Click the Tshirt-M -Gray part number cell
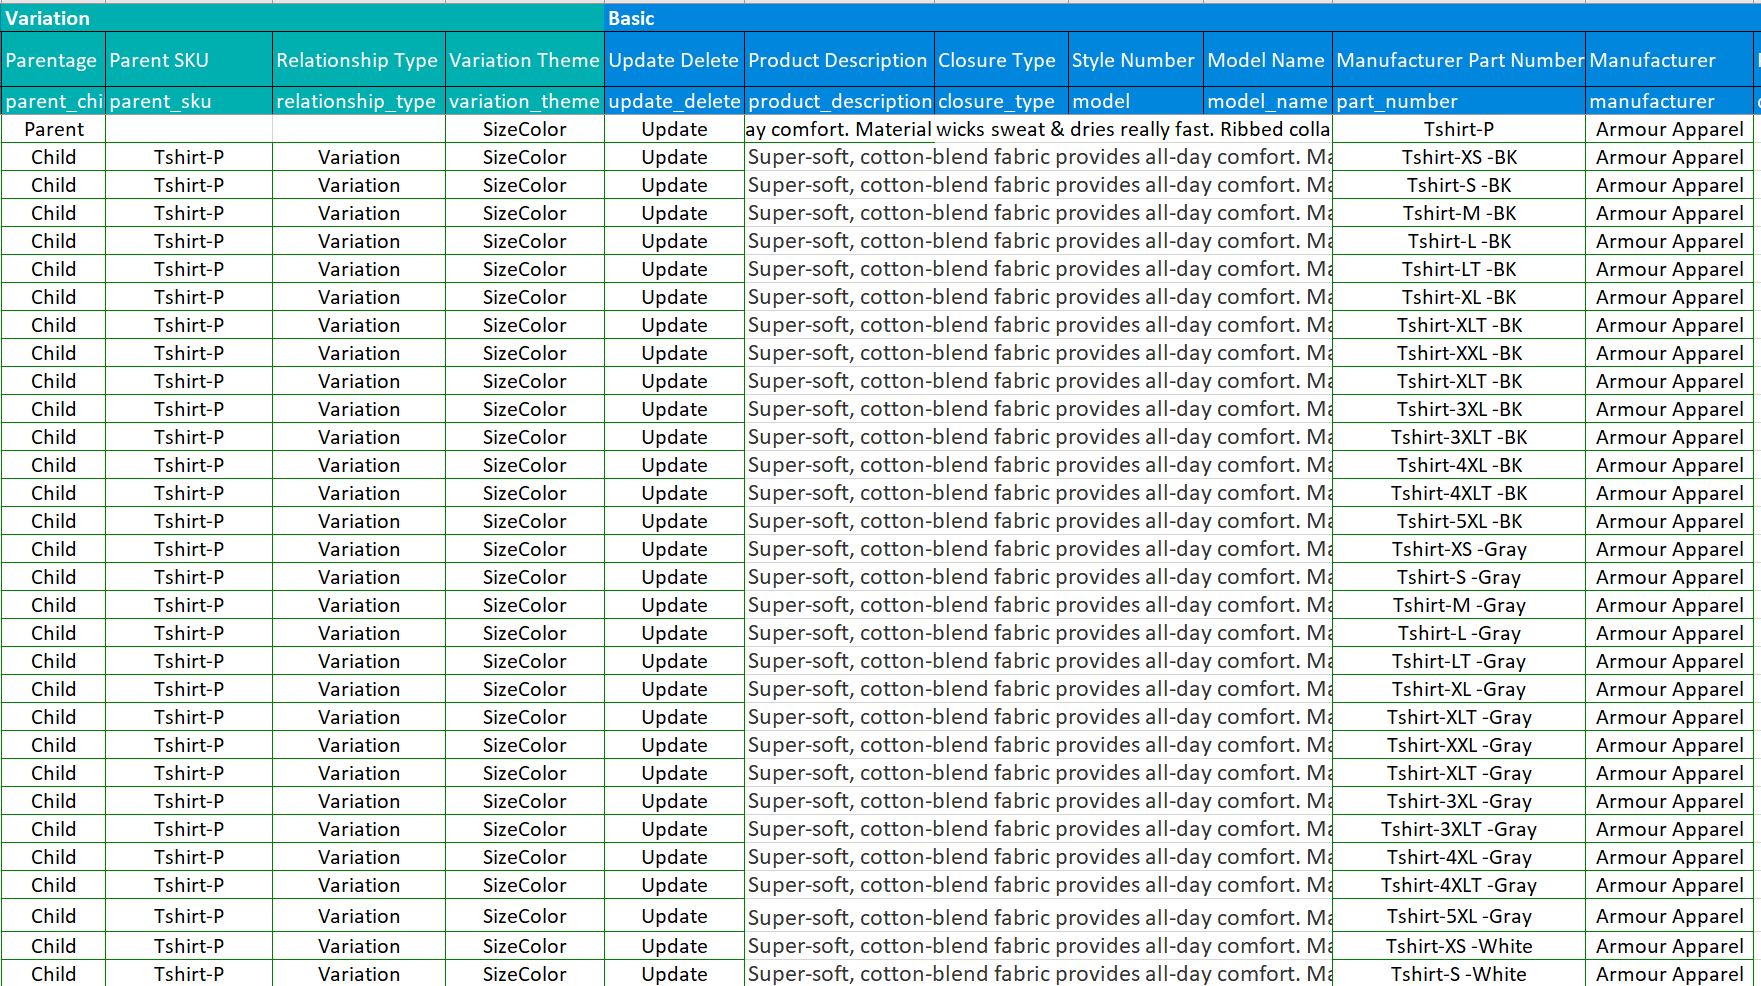 pyautogui.click(x=1459, y=605)
